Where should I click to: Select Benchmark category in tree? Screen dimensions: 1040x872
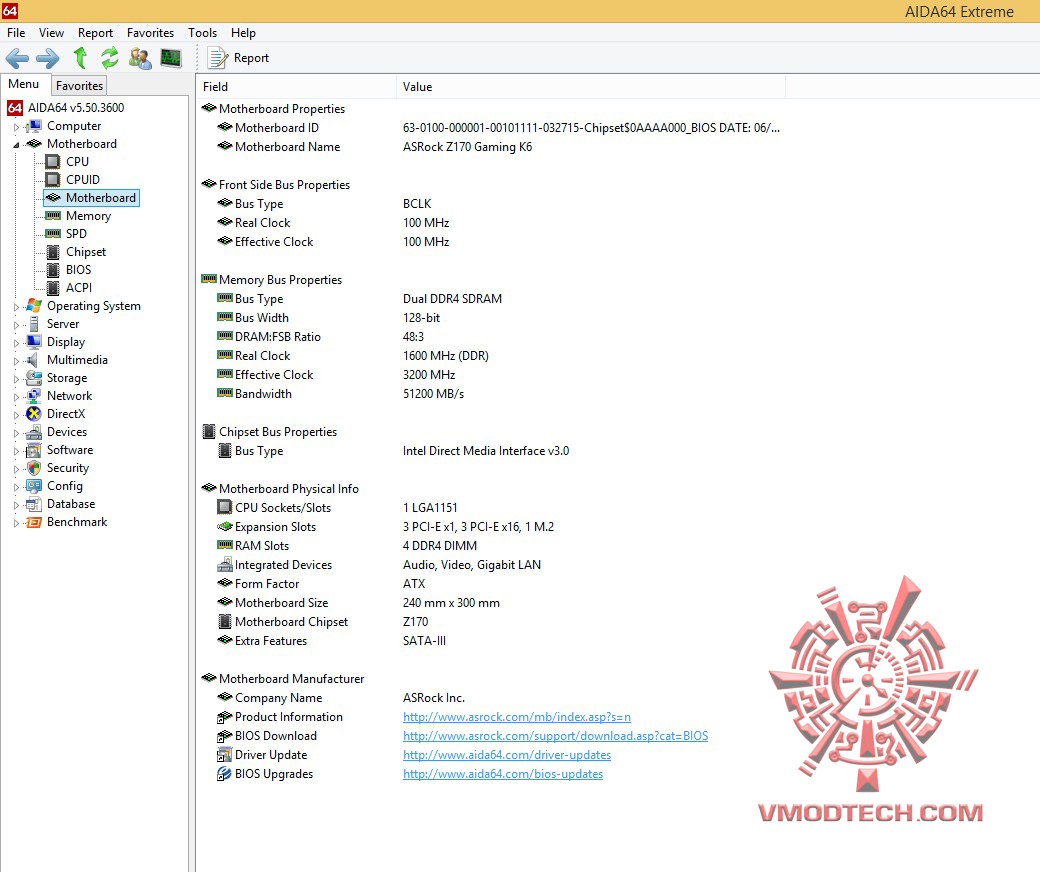point(77,522)
